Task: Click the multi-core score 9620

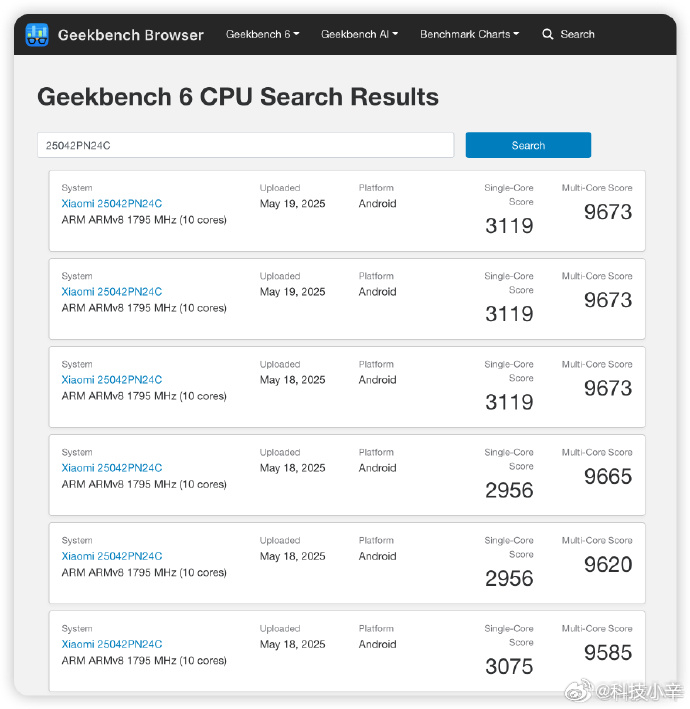Action: [x=608, y=565]
